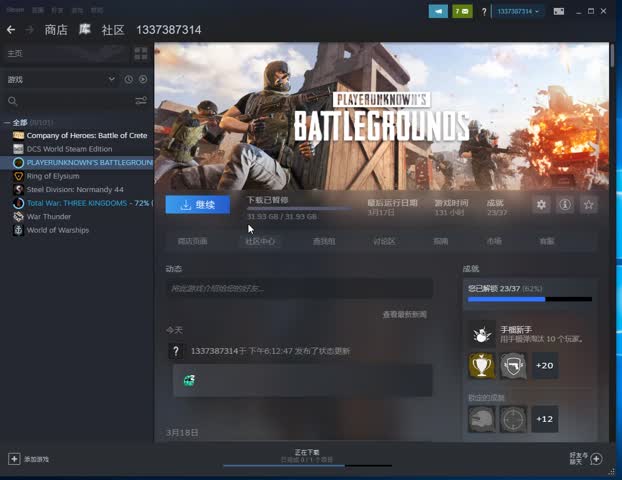
Task: Open the snowman grenade achievement icon
Action: click(x=482, y=334)
